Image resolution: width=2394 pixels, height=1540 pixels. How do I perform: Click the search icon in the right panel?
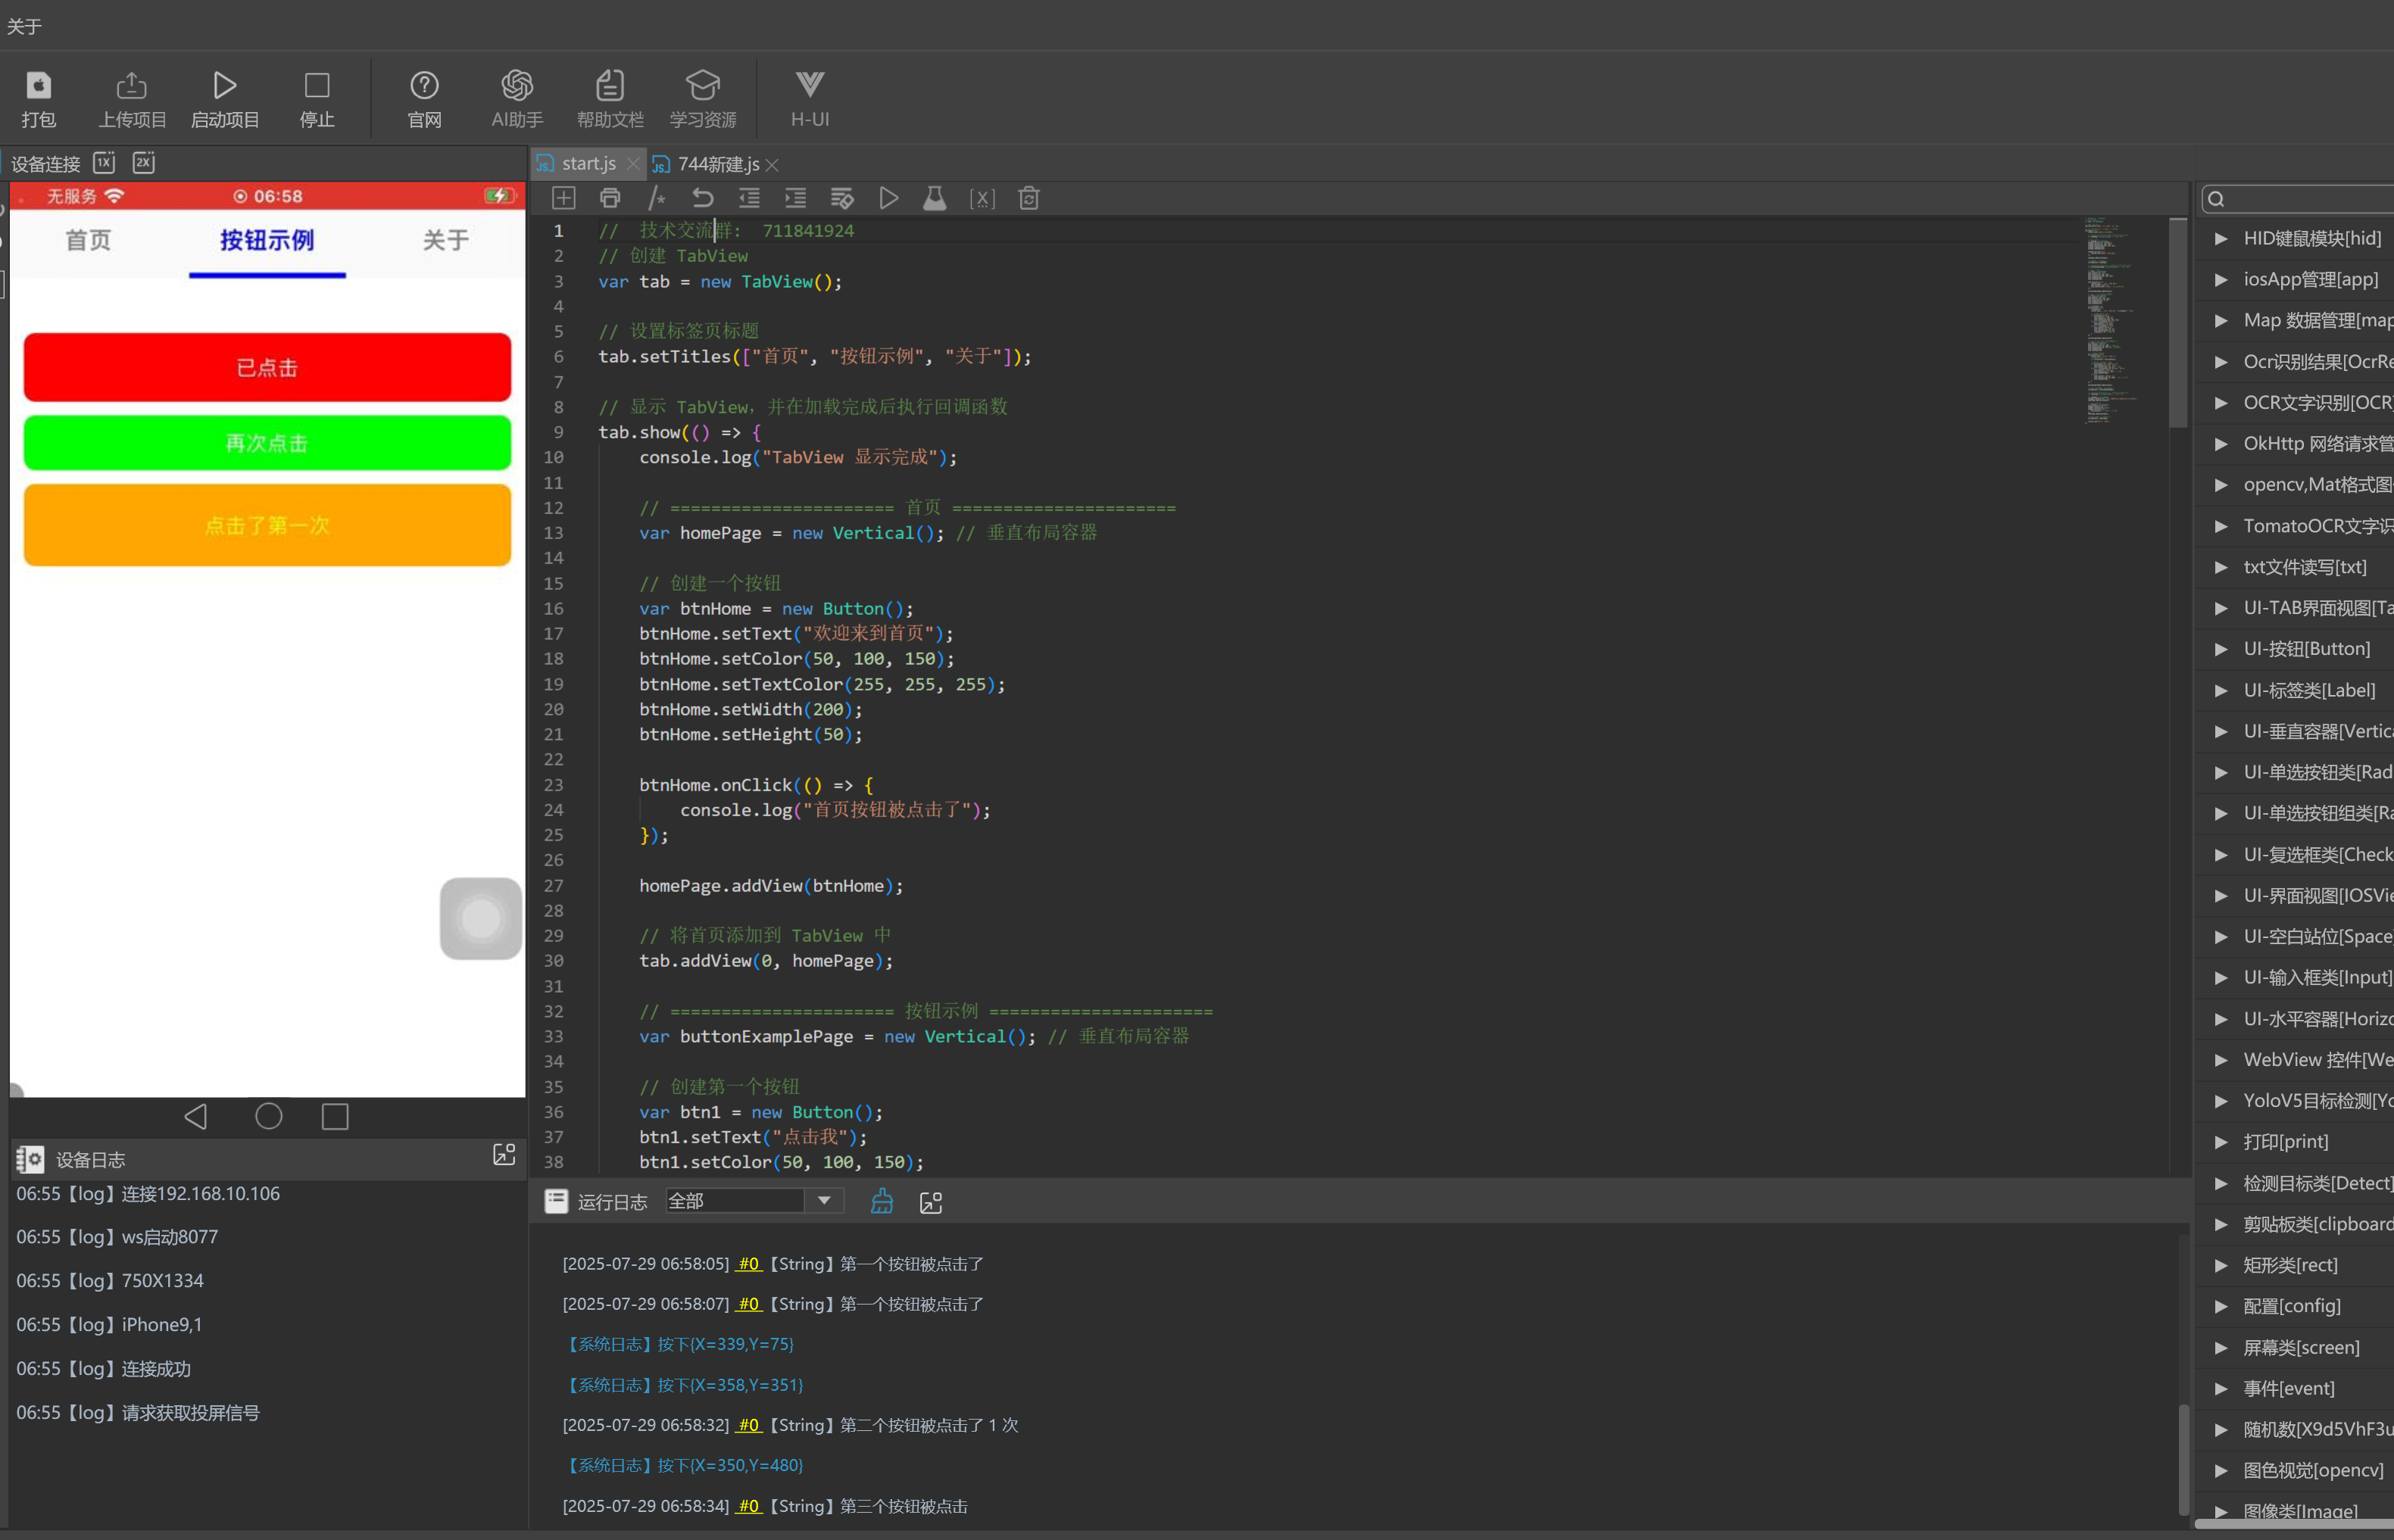click(x=2216, y=199)
